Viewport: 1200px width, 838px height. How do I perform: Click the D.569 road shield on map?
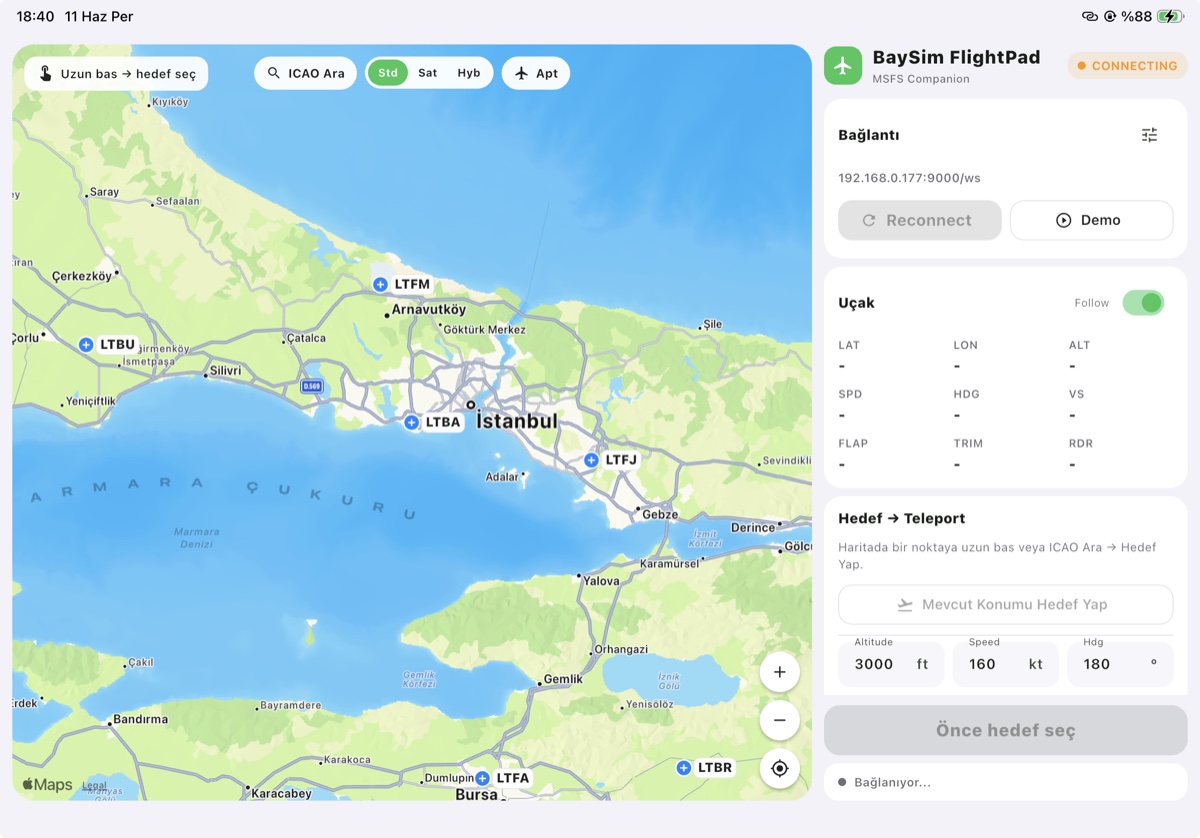[x=313, y=386]
